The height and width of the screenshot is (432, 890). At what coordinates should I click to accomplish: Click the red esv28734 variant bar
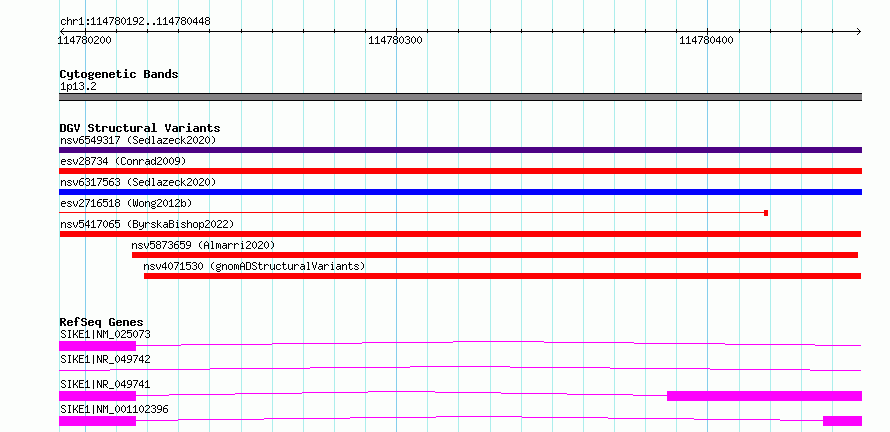pyautogui.click(x=460, y=171)
